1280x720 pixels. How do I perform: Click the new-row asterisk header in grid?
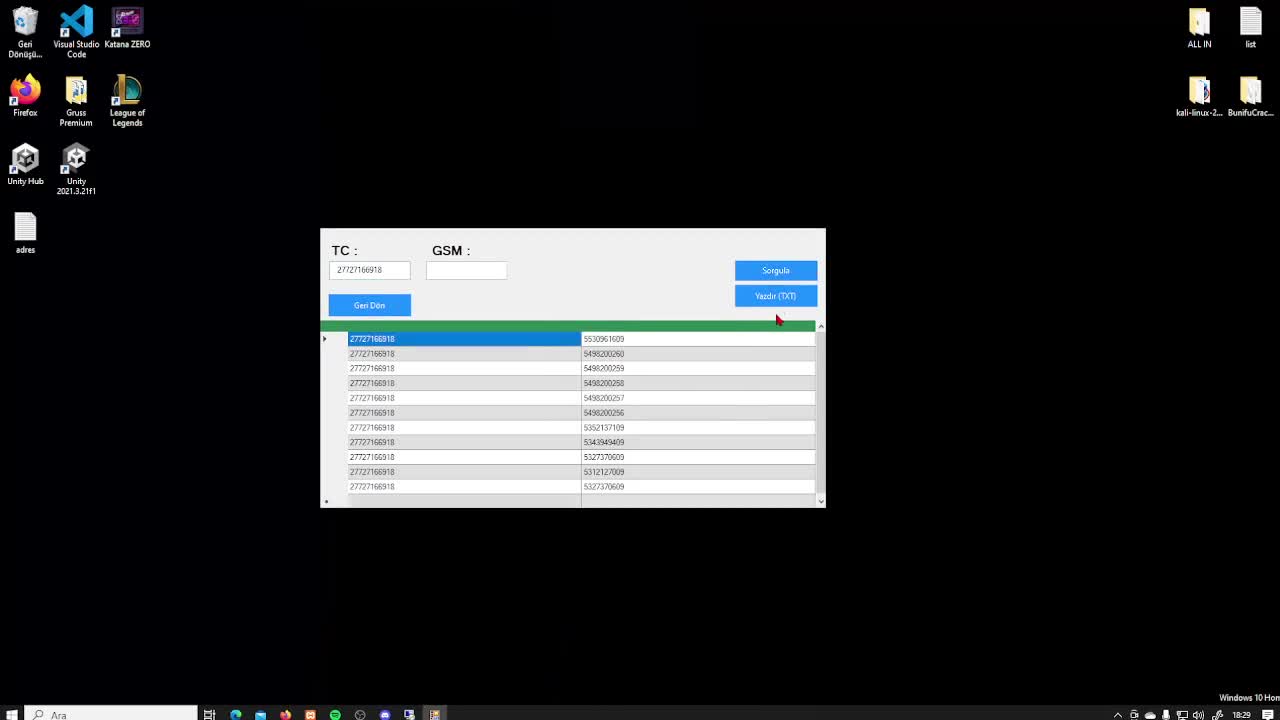(x=334, y=501)
